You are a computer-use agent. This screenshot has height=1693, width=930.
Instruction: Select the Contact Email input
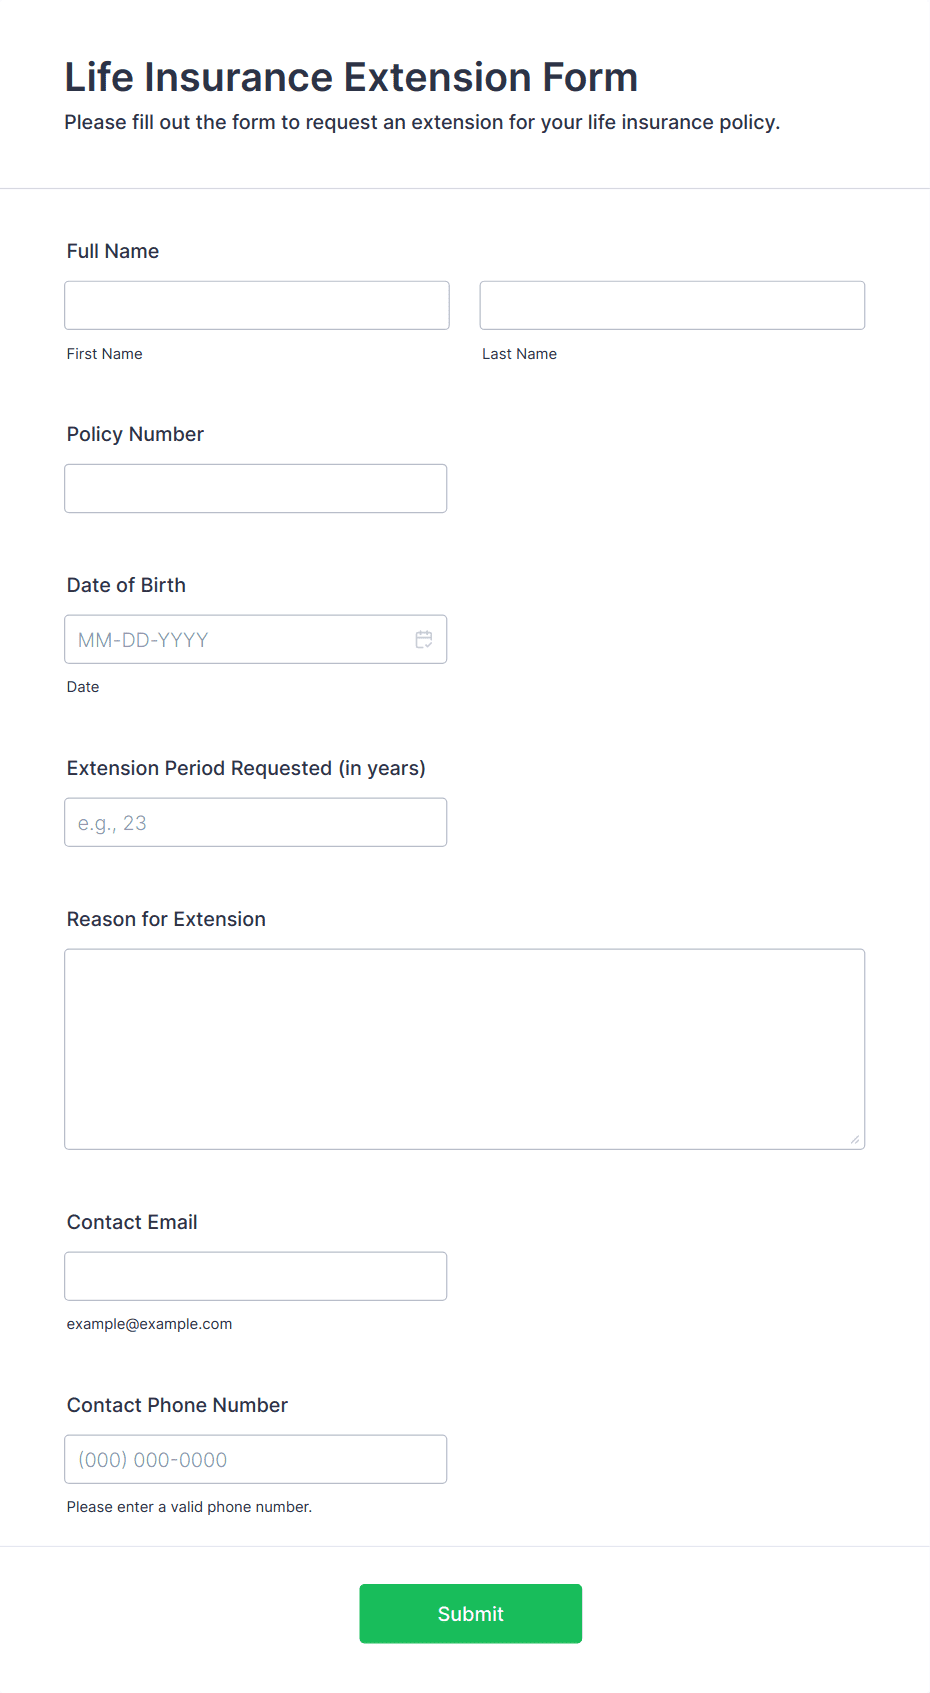coord(256,1276)
